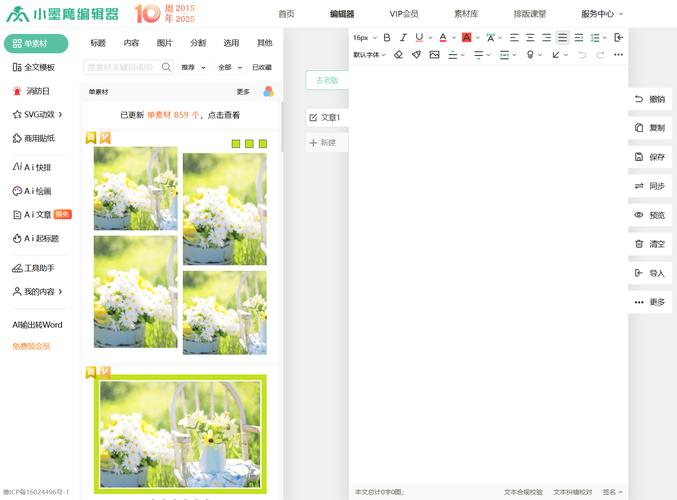Preview the article with 预览
Screen dimensions: 677x500
(x=650, y=215)
